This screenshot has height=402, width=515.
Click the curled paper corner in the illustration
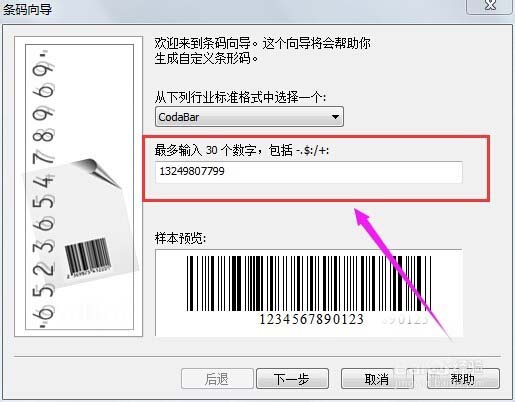(x=98, y=172)
